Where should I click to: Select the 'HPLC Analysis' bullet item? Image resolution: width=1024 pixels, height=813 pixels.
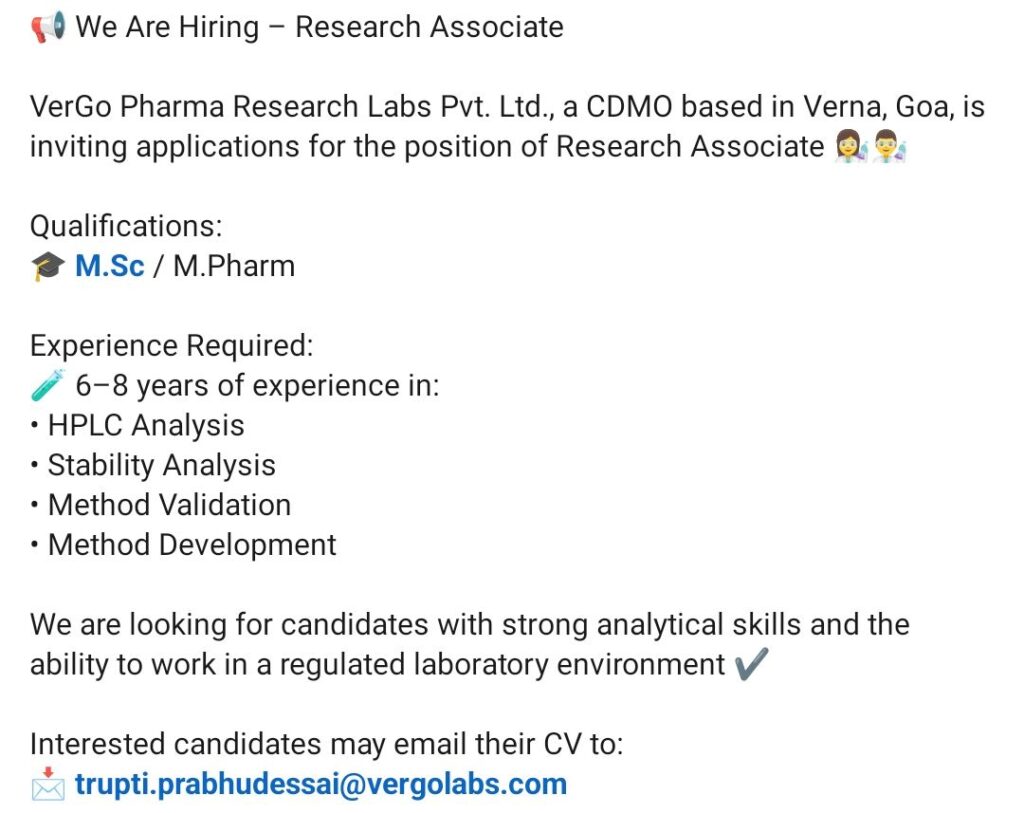[x=146, y=425]
